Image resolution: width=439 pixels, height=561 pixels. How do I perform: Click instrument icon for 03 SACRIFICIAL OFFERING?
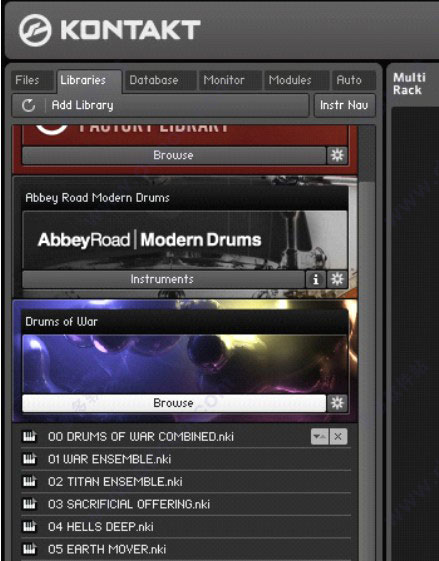(x=29, y=504)
